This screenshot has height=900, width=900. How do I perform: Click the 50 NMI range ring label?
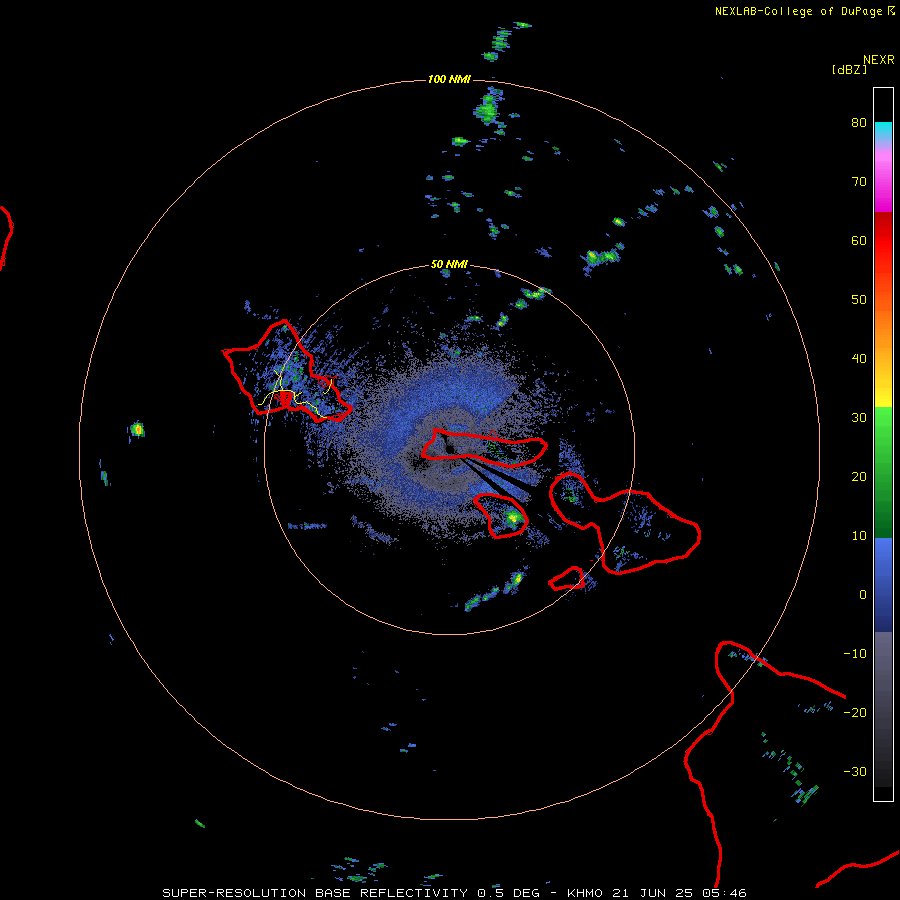pos(449,265)
